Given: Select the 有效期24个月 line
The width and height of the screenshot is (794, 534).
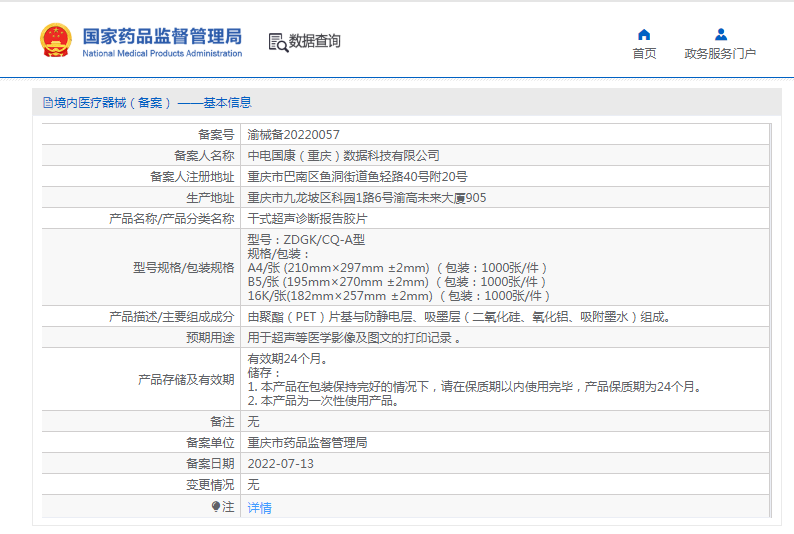Looking at the screenshot, I should (x=287, y=359).
